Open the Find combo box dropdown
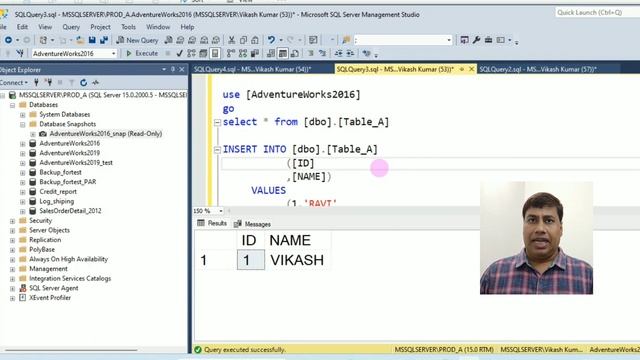The image size is (640, 360). coord(449,40)
